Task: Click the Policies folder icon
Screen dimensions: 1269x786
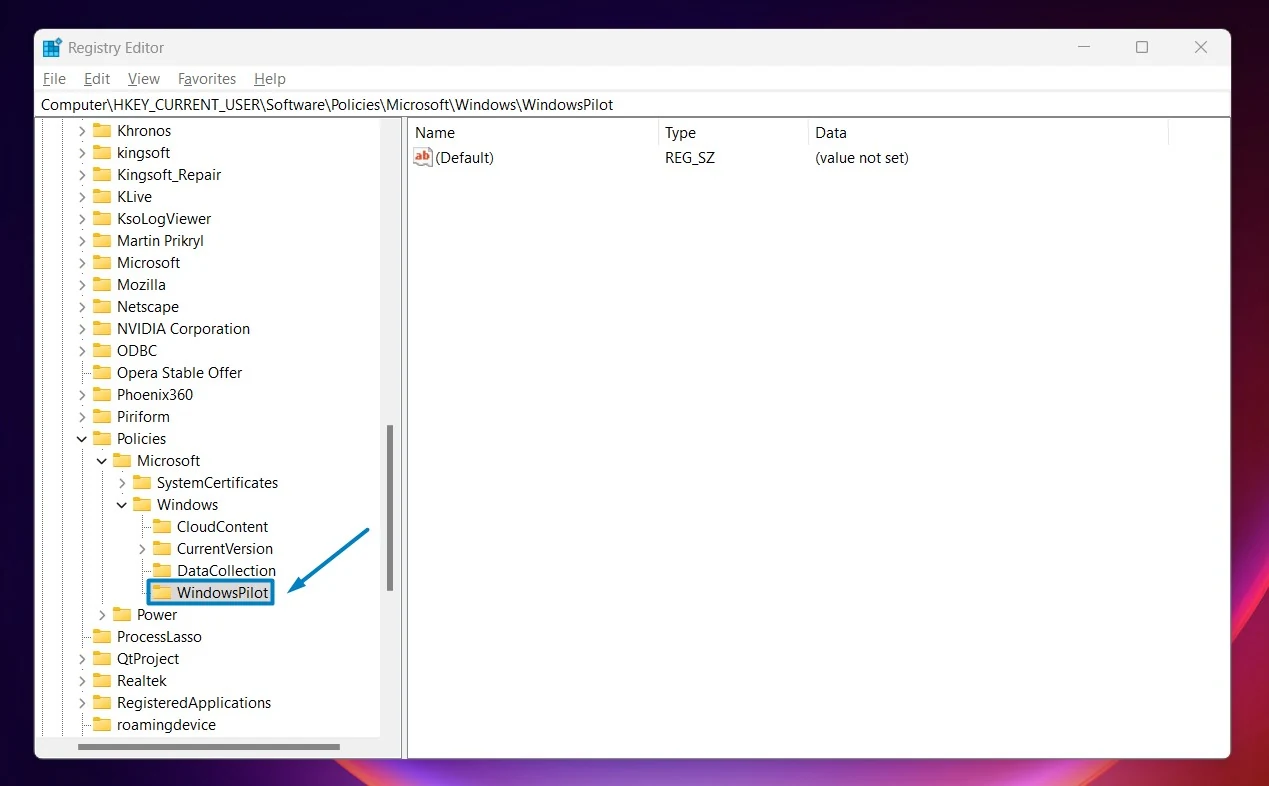Action: [102, 439]
